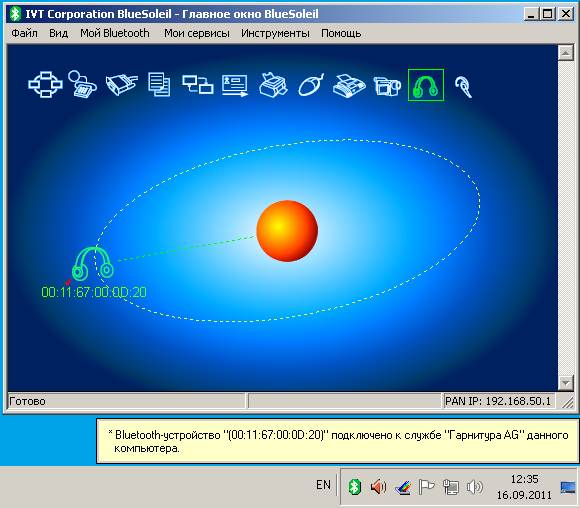The width and height of the screenshot is (580, 508).
Task: Minimize the BlueSoleil window
Action: pyautogui.click(x=531, y=14)
